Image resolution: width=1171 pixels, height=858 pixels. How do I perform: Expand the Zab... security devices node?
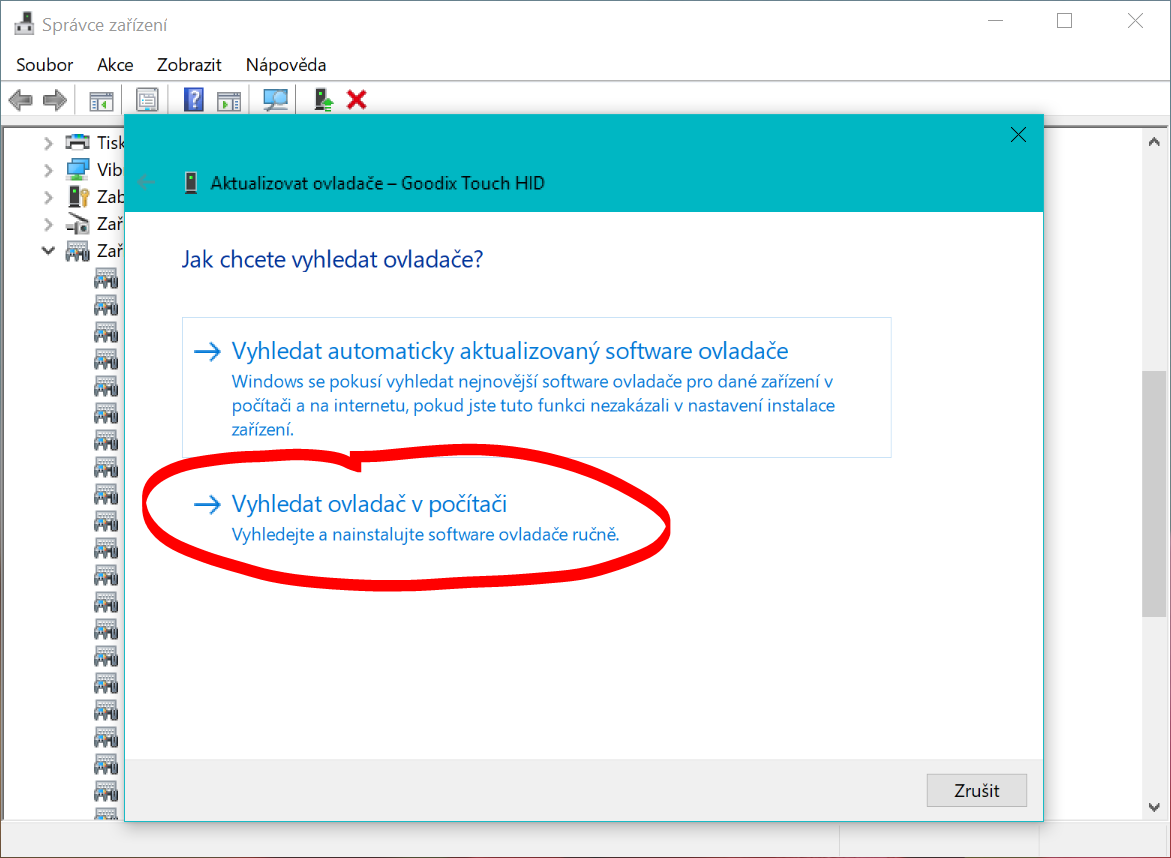pos(48,197)
